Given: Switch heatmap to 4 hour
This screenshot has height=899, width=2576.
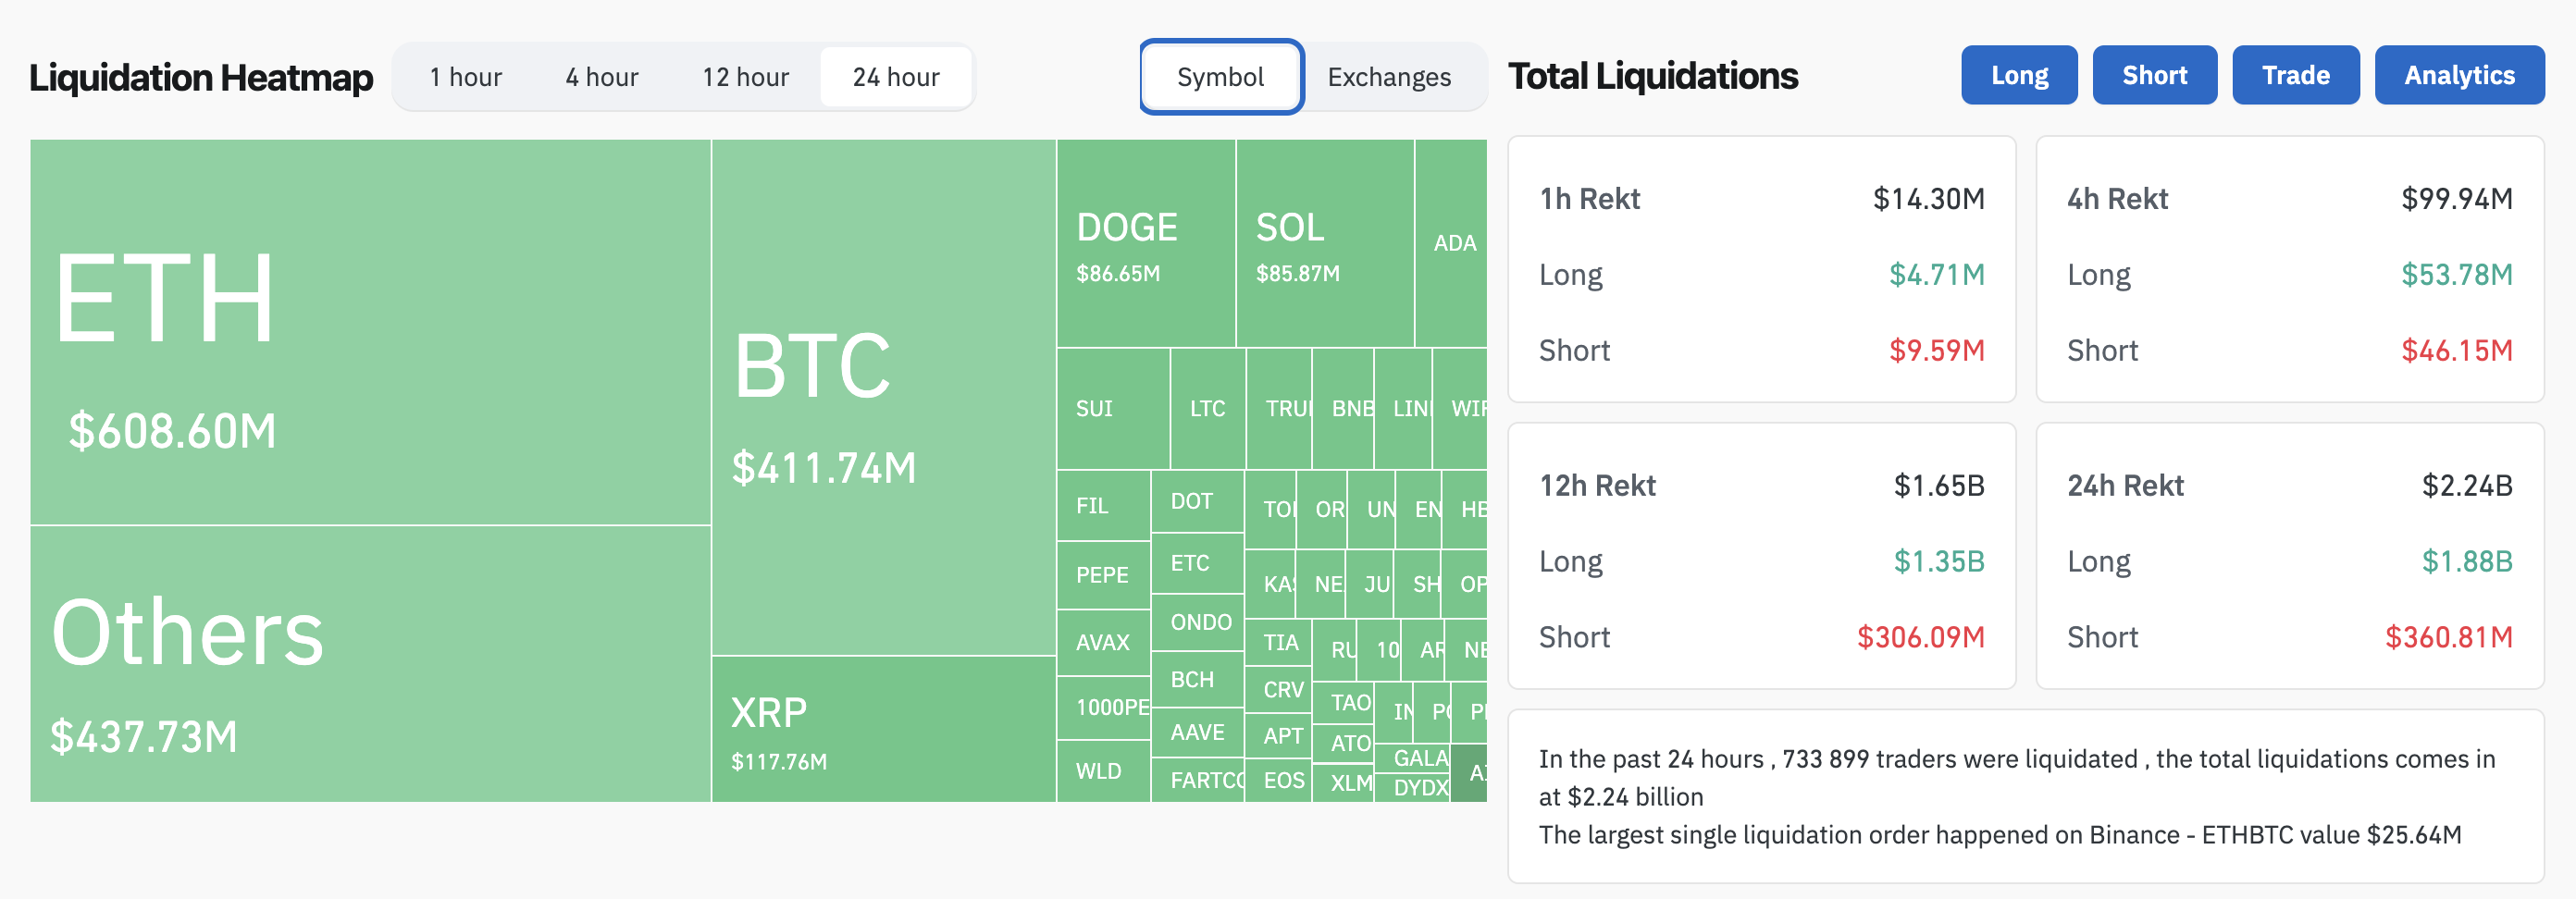Looking at the screenshot, I should pyautogui.click(x=601, y=77).
